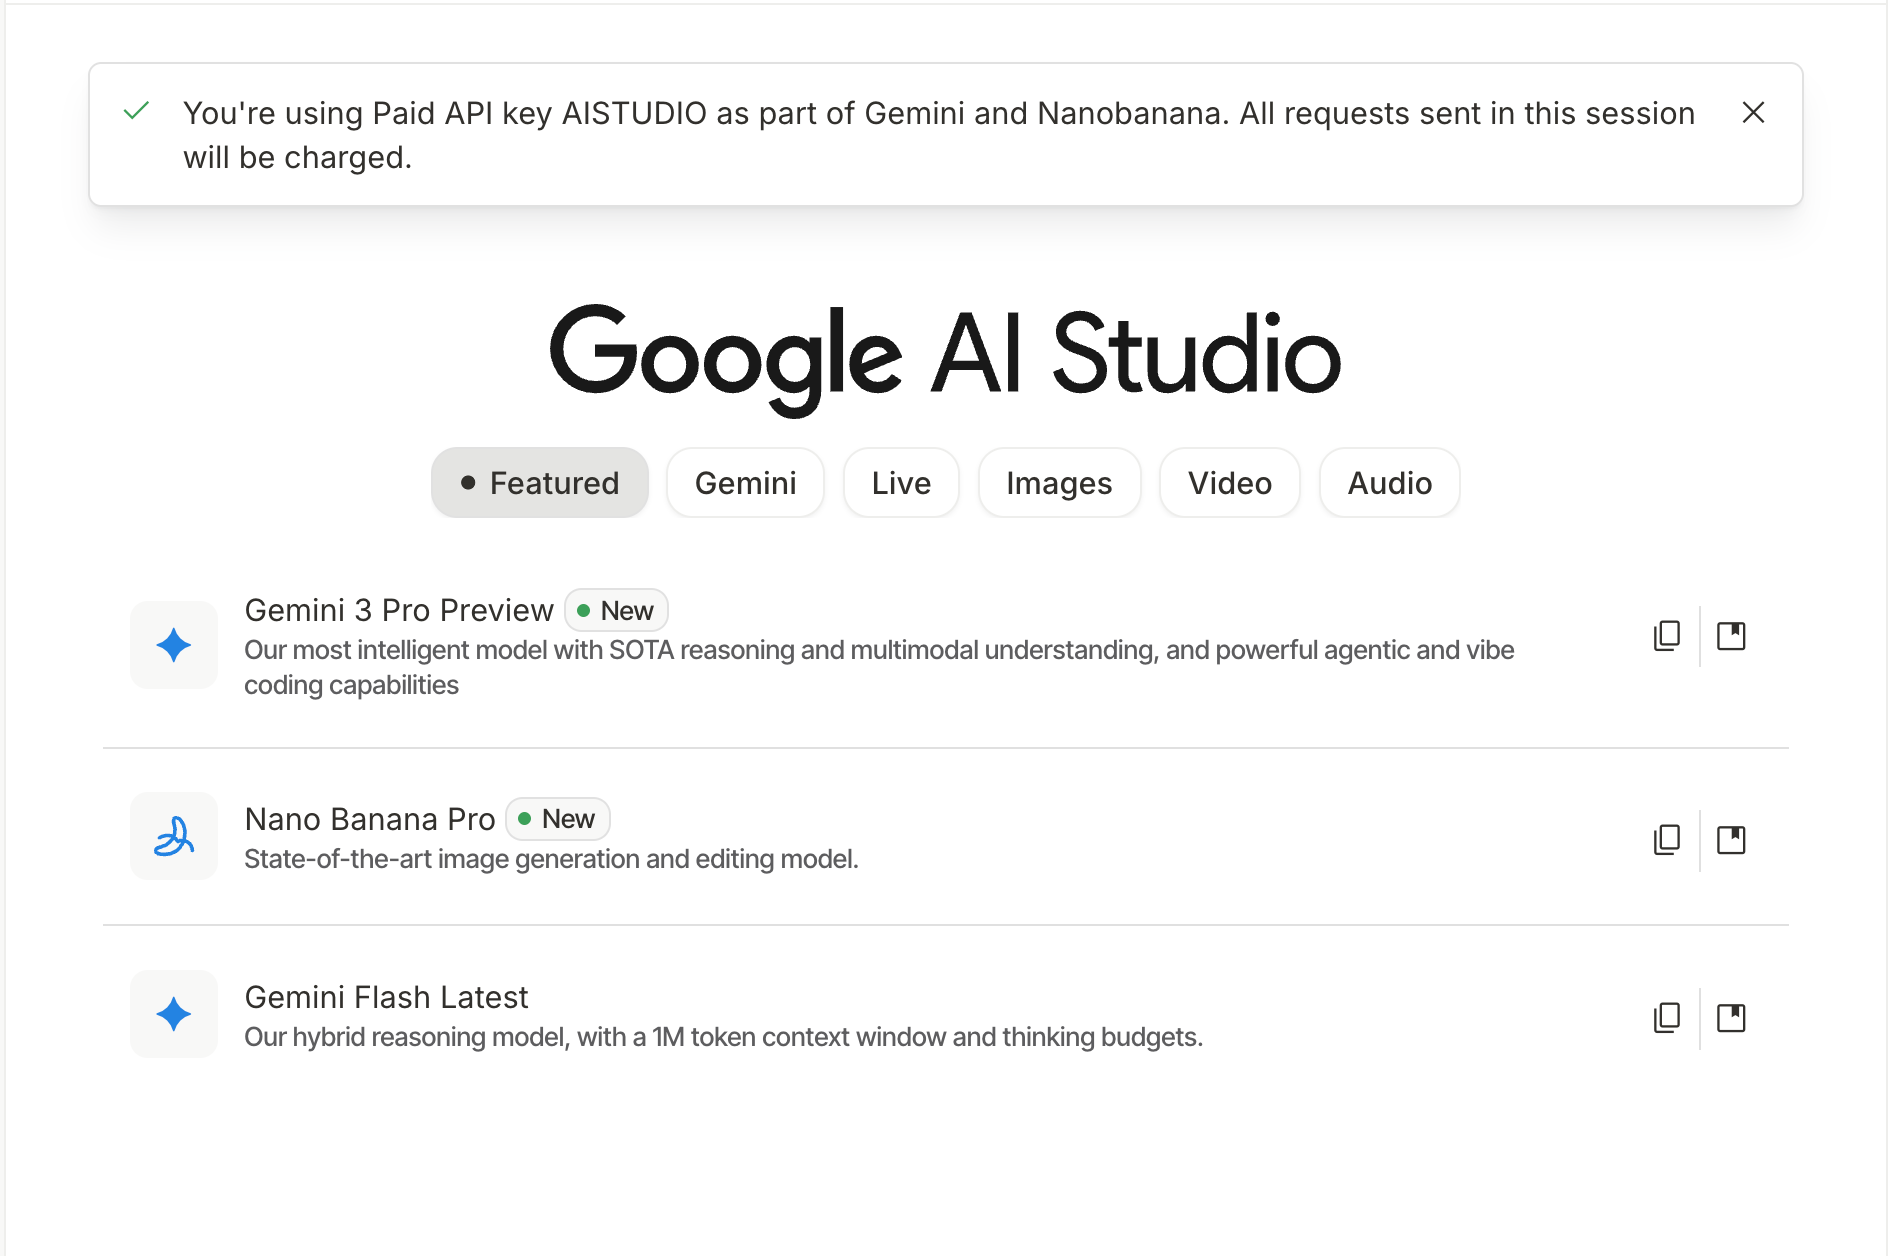
Task: Click the Gemini Flash Latest sparkle icon
Action: (174, 1014)
